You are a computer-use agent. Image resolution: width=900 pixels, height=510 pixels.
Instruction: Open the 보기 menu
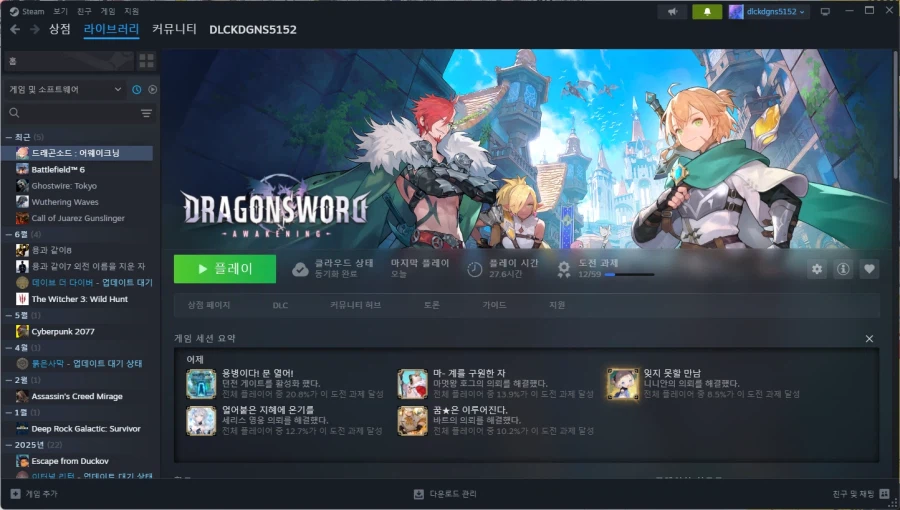point(60,11)
